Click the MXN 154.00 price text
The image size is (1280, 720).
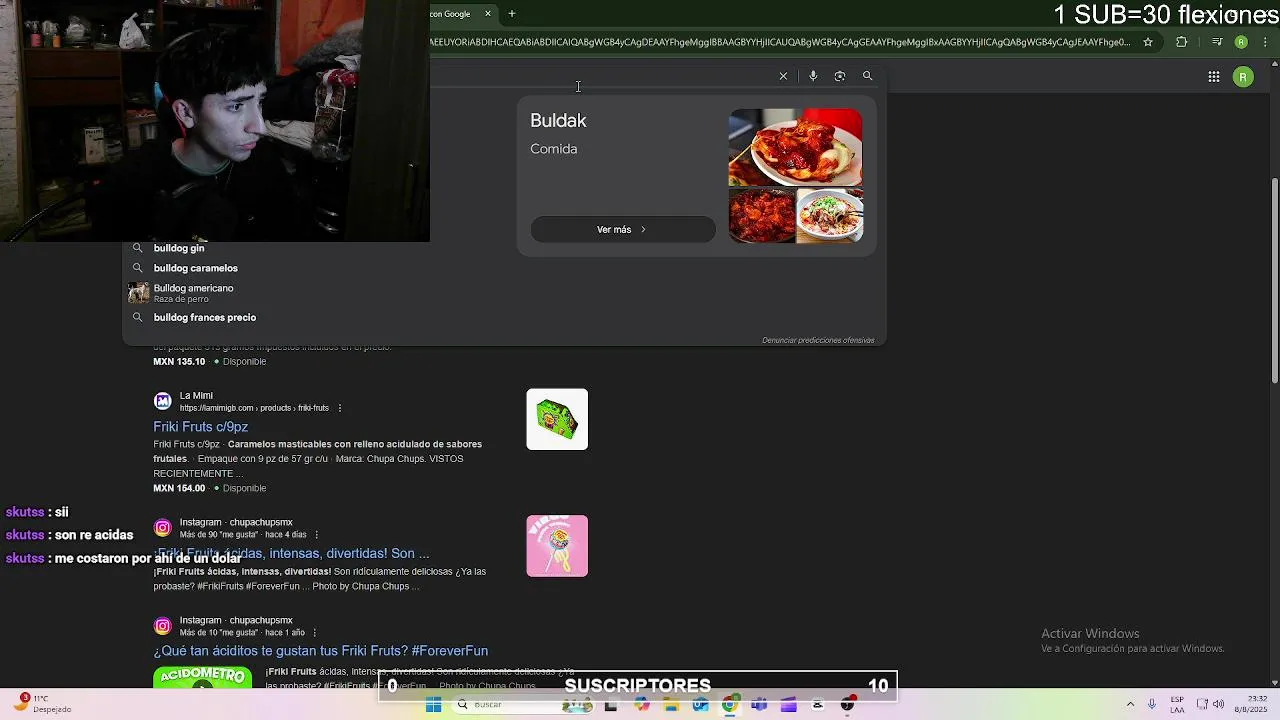[179, 488]
